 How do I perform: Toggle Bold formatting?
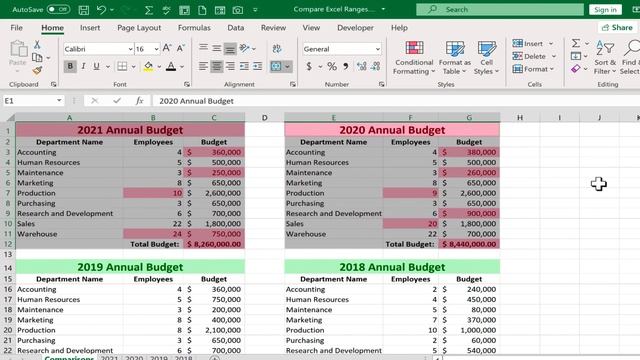coord(70,66)
